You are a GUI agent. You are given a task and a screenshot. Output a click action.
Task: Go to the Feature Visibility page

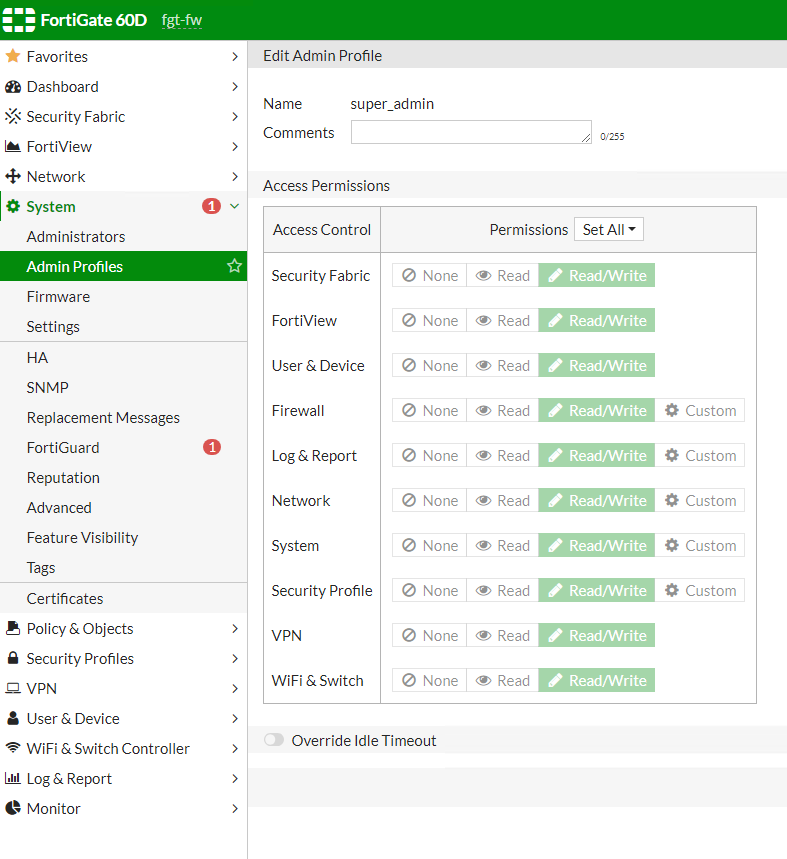tap(82, 538)
